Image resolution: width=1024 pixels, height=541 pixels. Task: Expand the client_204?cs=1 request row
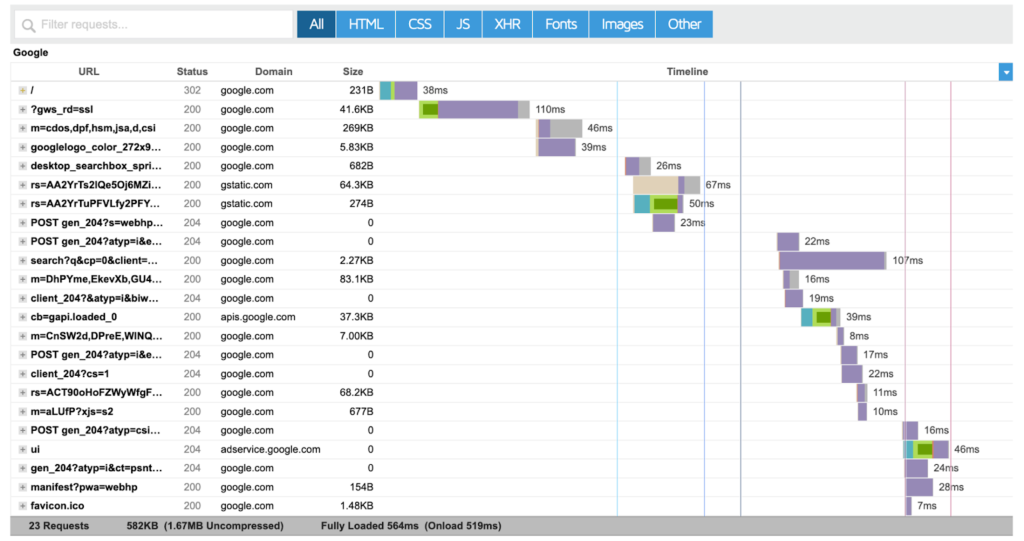pyautogui.click(x=22, y=374)
